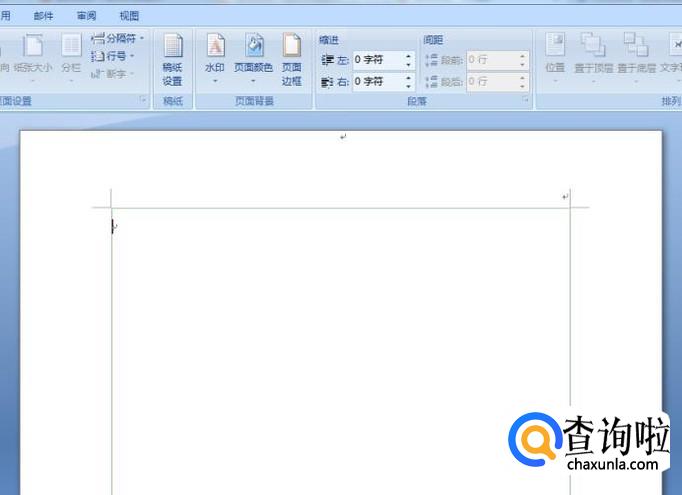Open the Watermark (水印) menu icon
Viewport: 682px width, 495px height.
click(x=215, y=57)
